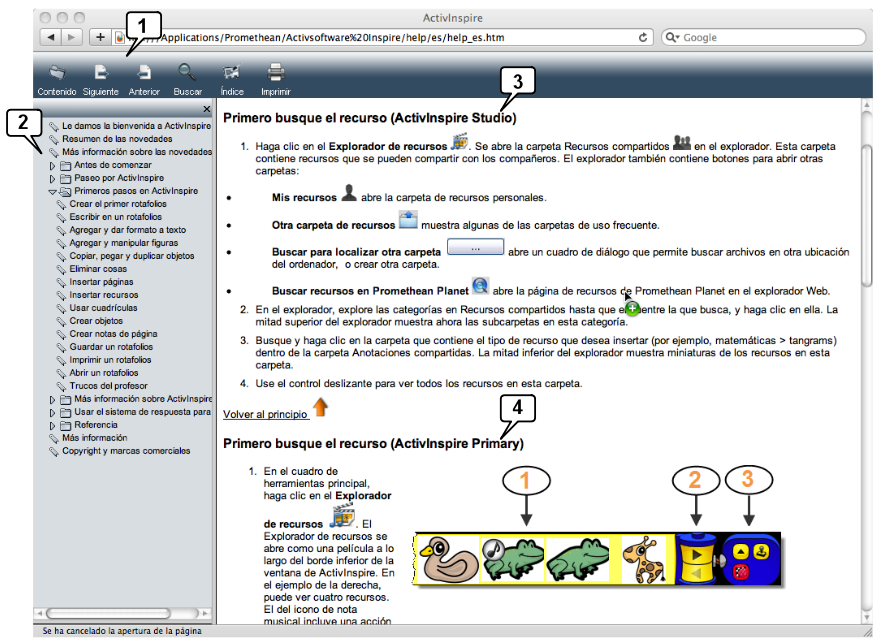Viewport: 875px width, 639px height.
Task: Go to next topic with Siguiente icon
Action: [100, 73]
